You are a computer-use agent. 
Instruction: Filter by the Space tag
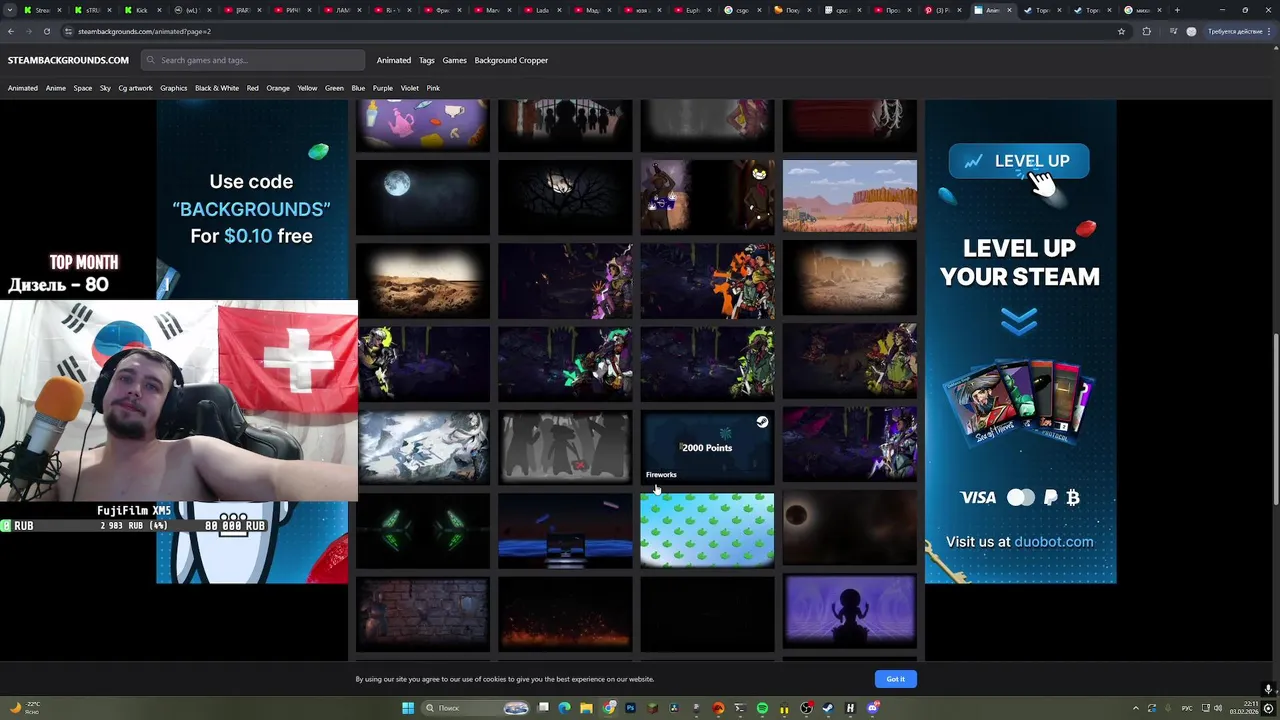[83, 88]
